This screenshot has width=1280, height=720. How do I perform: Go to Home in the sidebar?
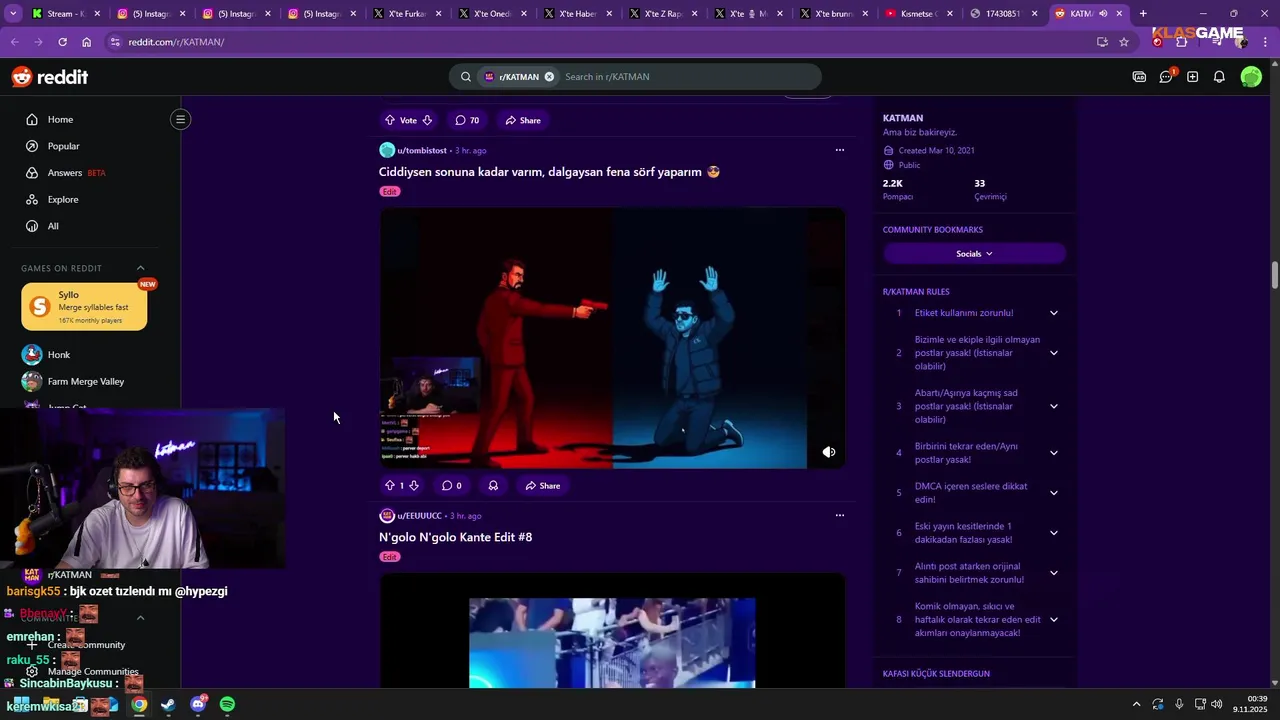tap(60, 119)
